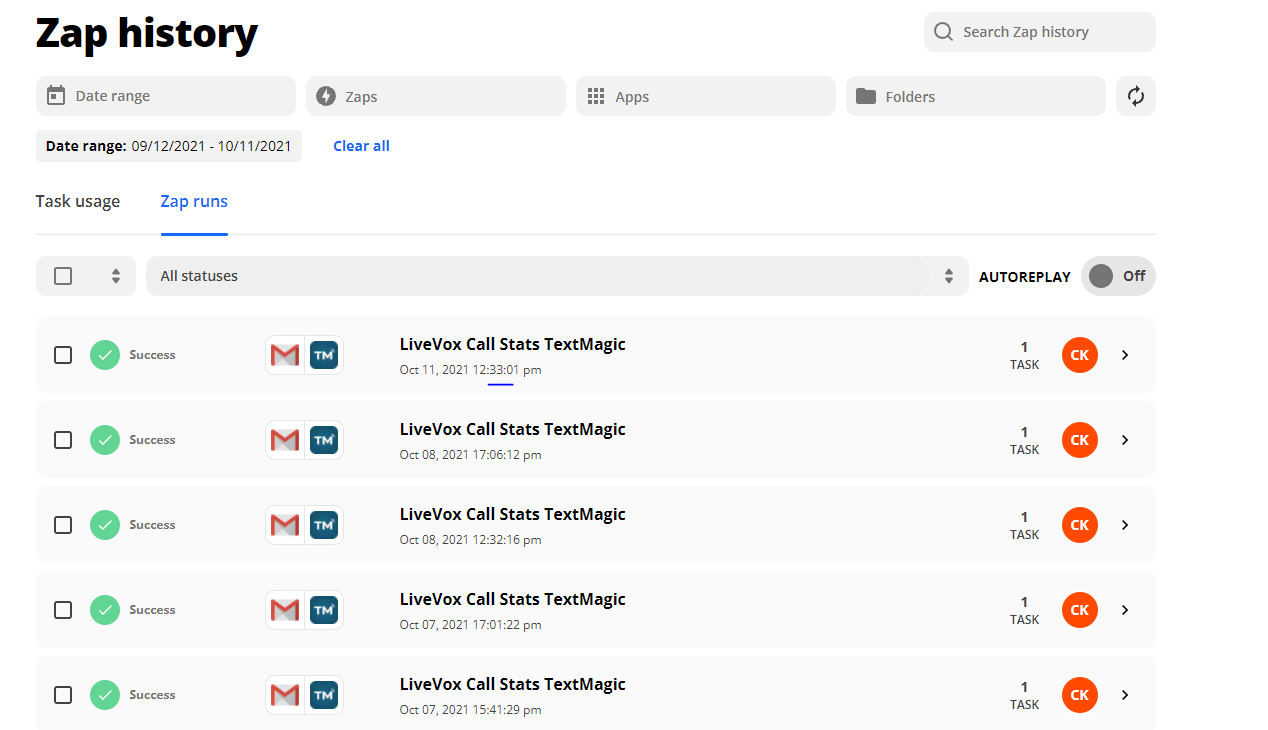Click TextMagic icon in 12:32:16 pm run
The image size is (1268, 730).
pos(324,525)
